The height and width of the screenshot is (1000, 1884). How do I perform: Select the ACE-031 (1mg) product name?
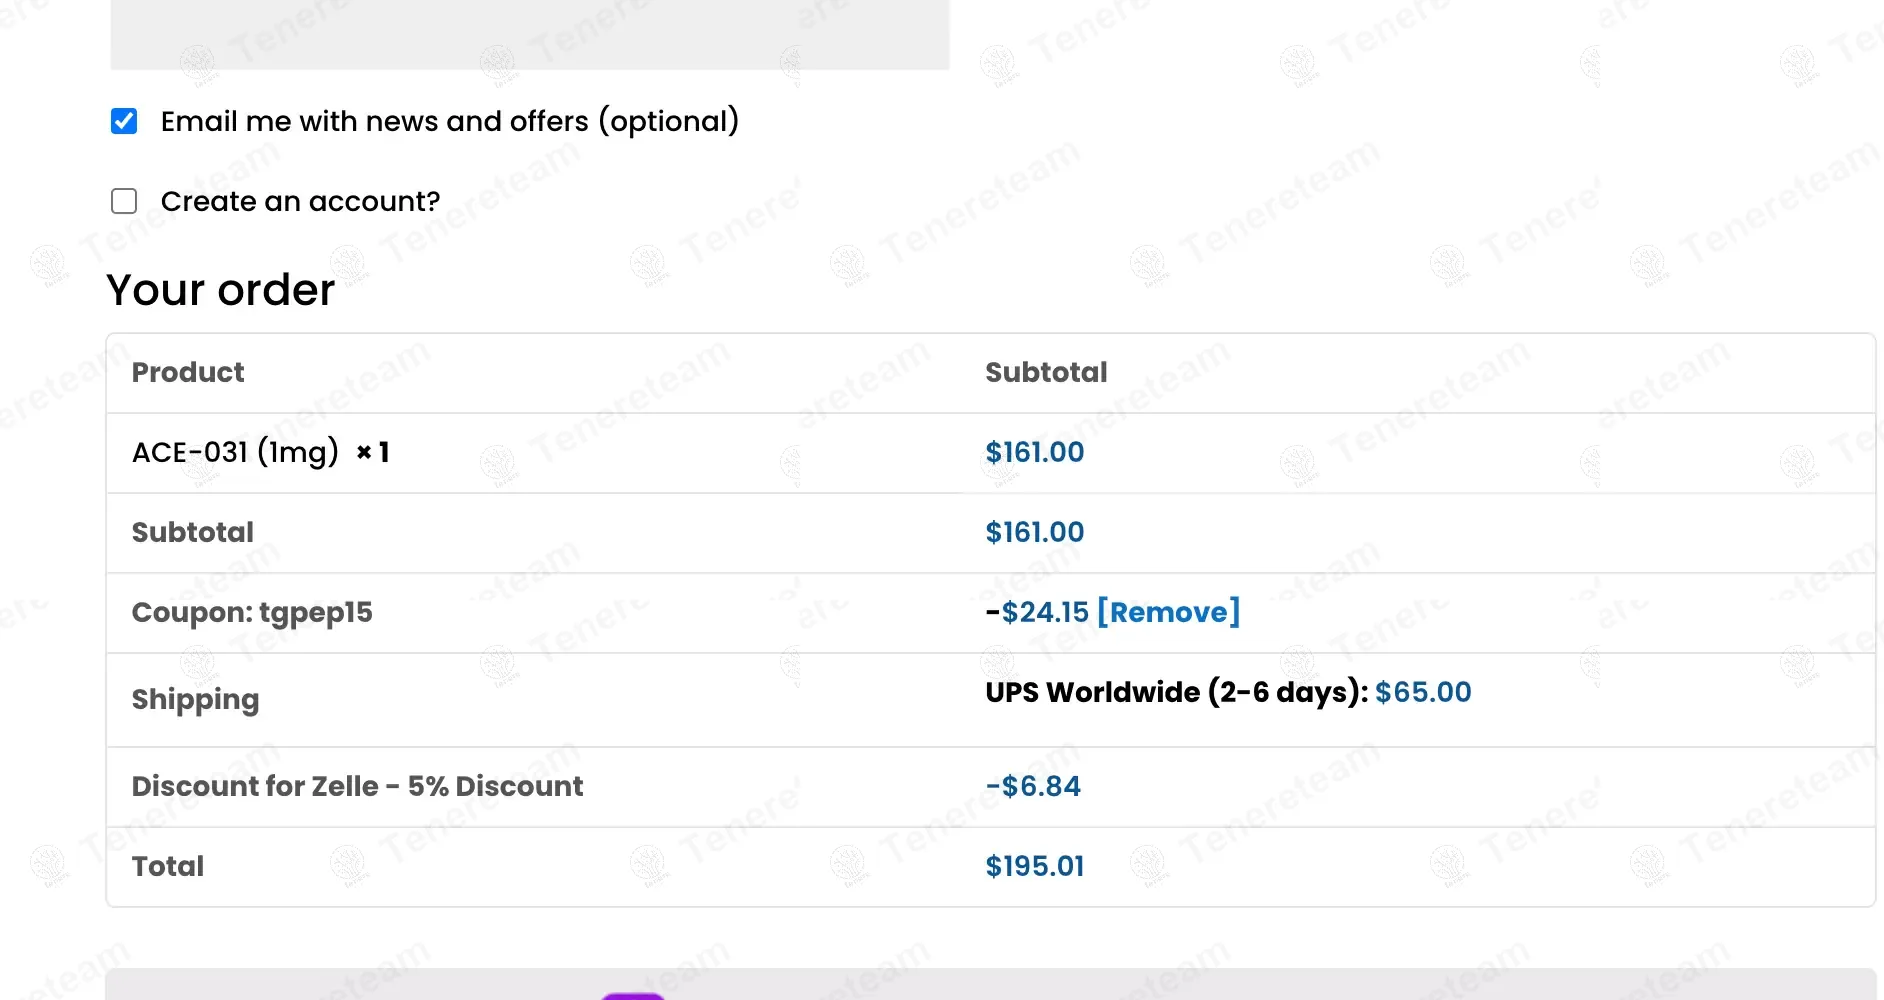point(236,452)
